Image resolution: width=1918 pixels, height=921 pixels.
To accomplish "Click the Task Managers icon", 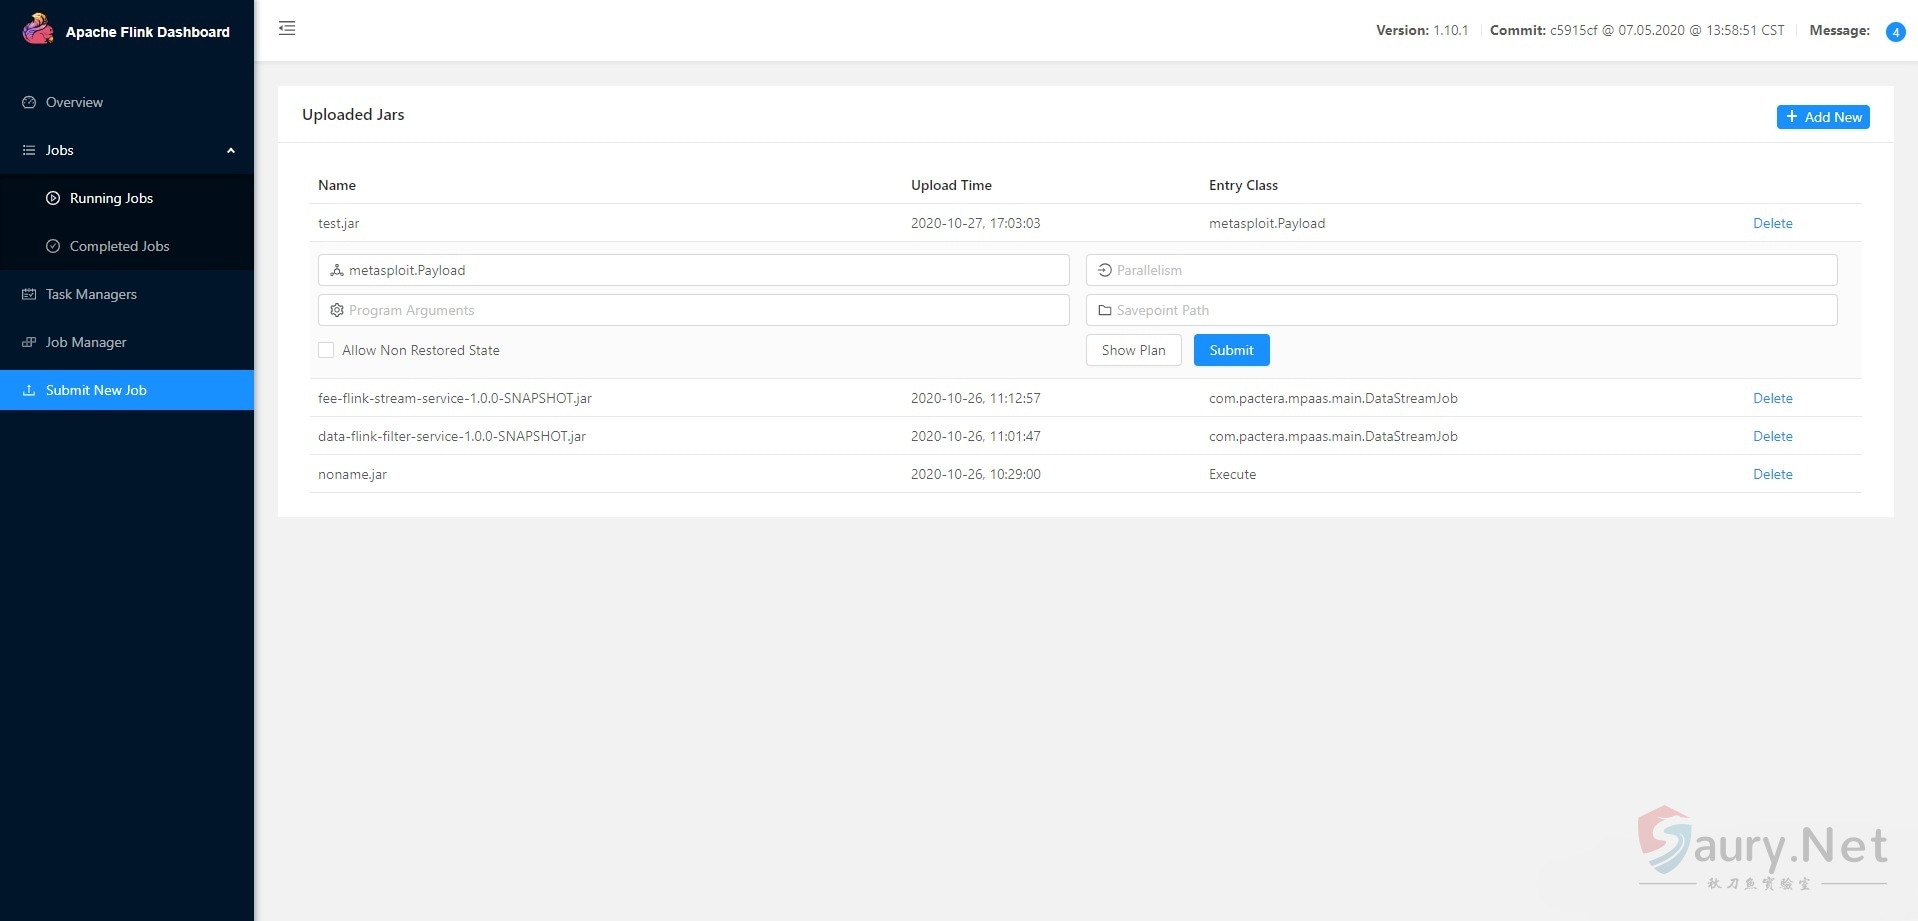I will (x=29, y=294).
